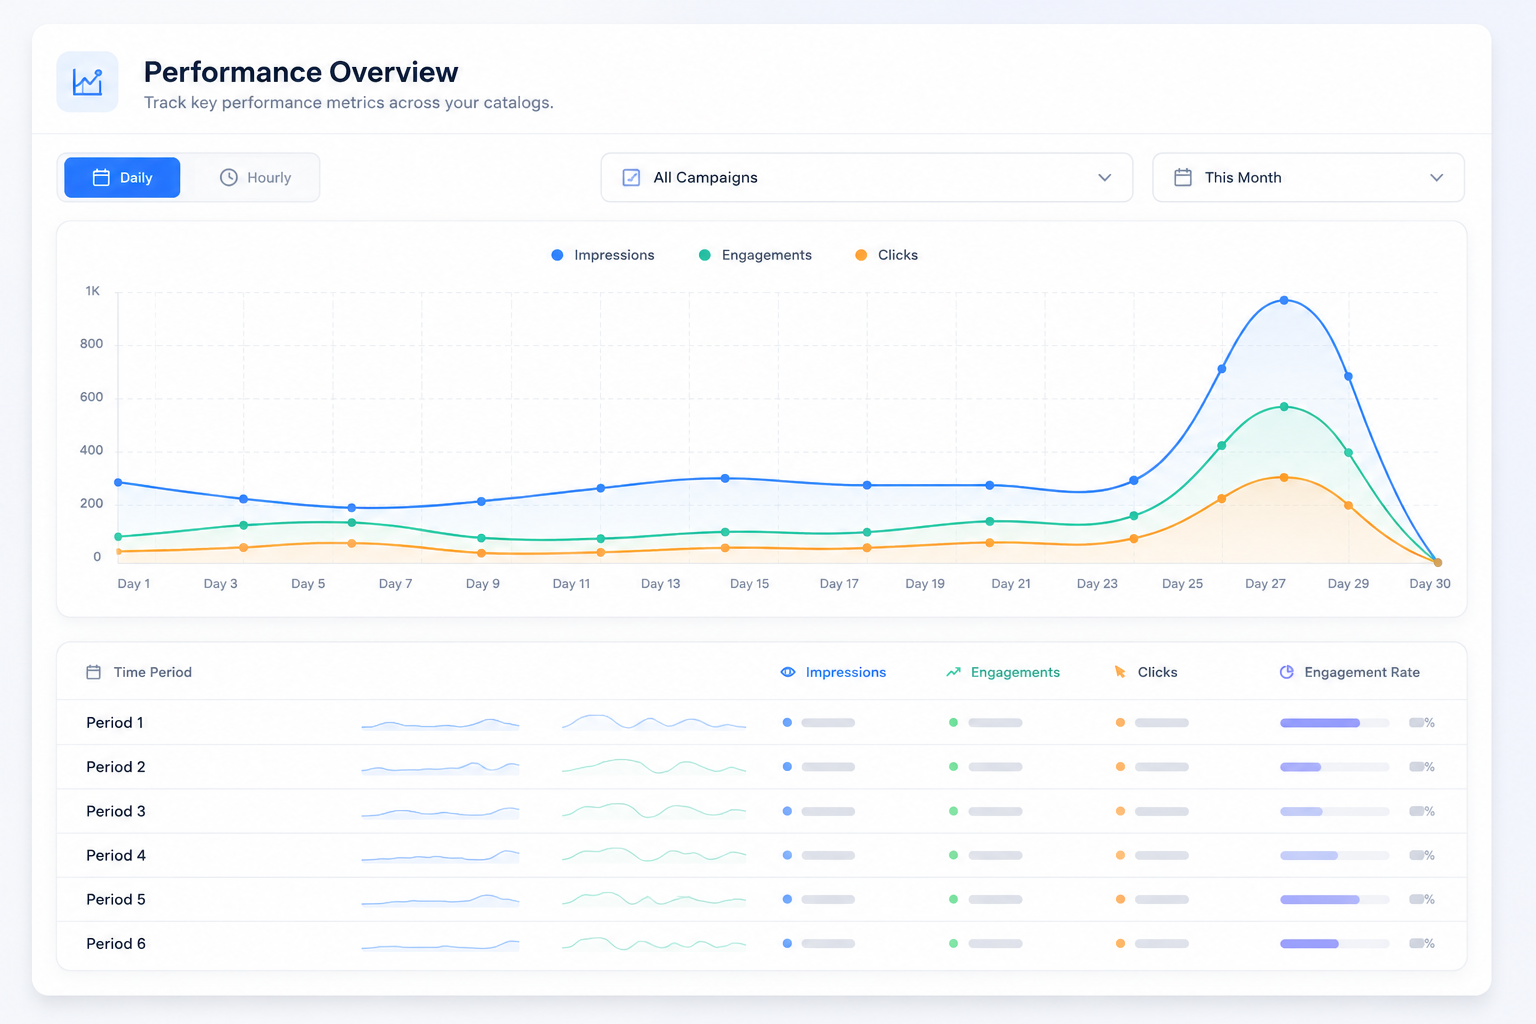Image resolution: width=1536 pixels, height=1024 pixels.
Task: Click the All Campaigns chart icon
Action: point(631,177)
